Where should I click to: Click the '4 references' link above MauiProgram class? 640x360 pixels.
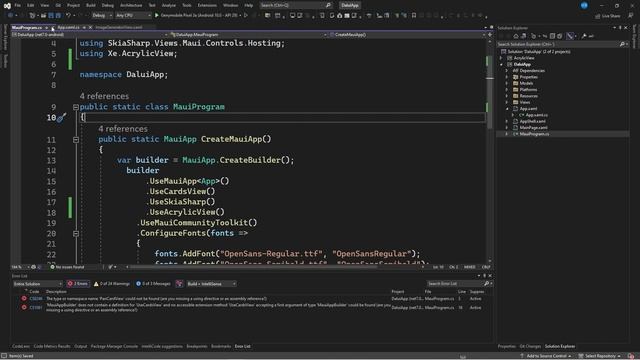click(104, 96)
